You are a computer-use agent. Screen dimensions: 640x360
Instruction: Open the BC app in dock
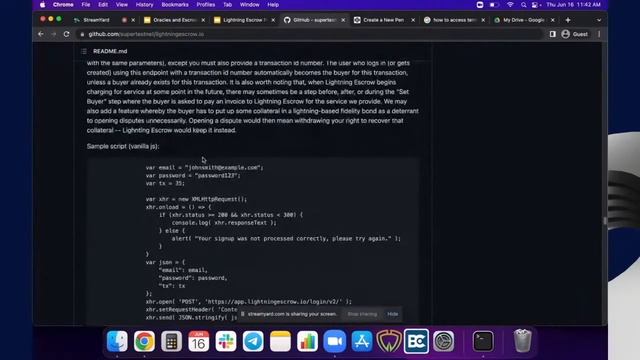point(416,341)
